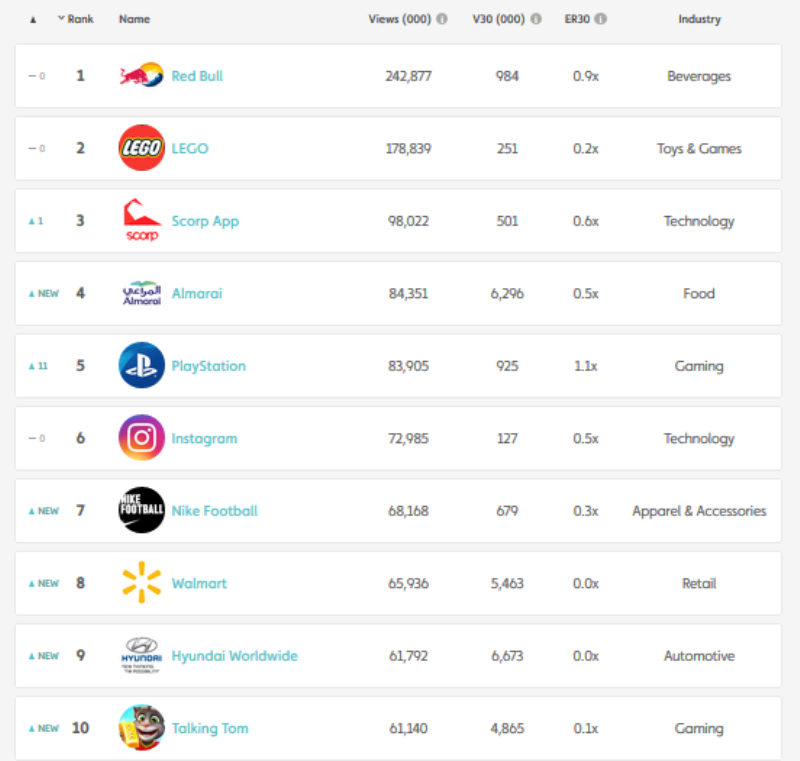Click the LEGO brand logo

tap(141, 148)
